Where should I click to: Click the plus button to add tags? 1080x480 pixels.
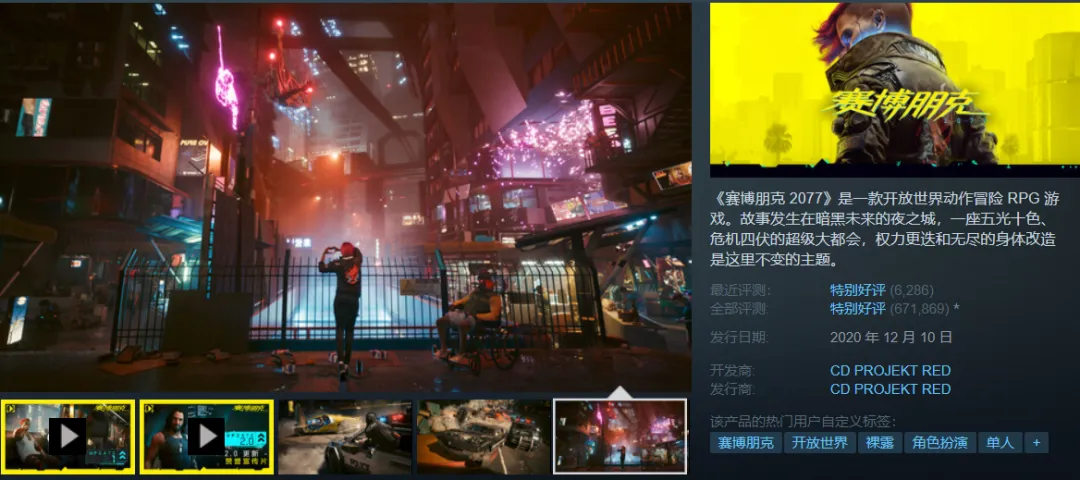(x=1037, y=443)
